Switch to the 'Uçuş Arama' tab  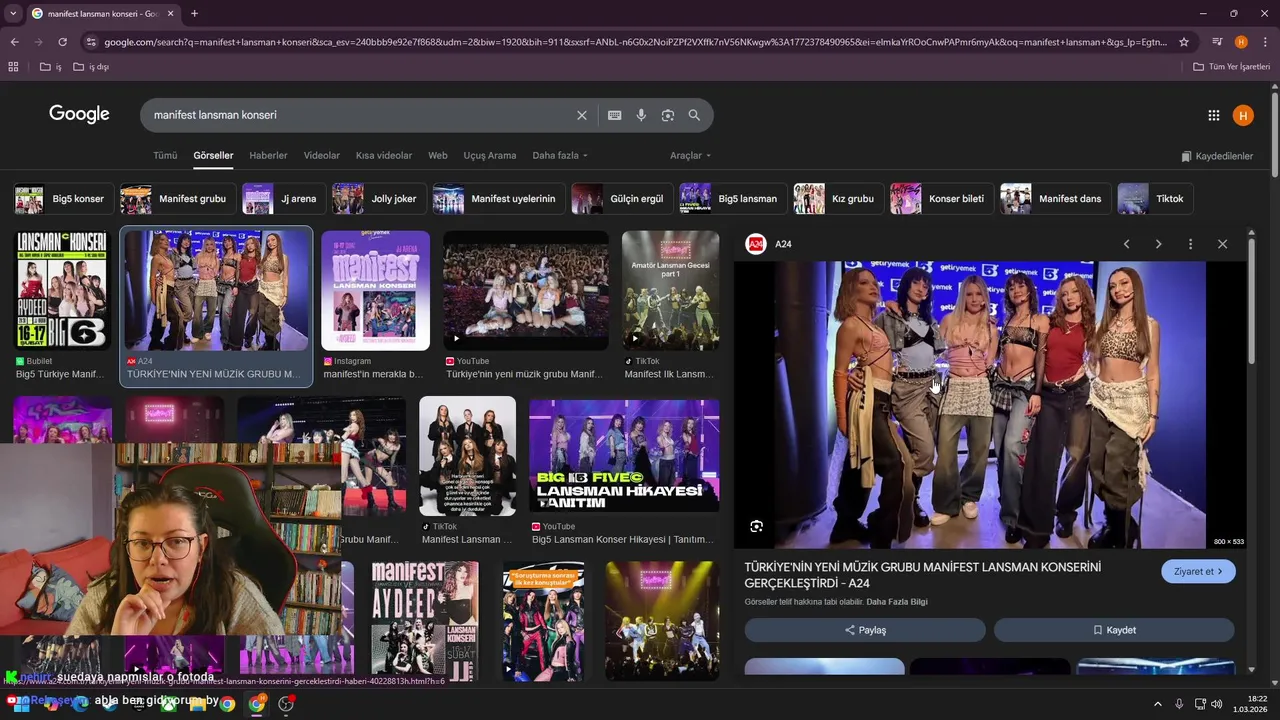(490, 155)
